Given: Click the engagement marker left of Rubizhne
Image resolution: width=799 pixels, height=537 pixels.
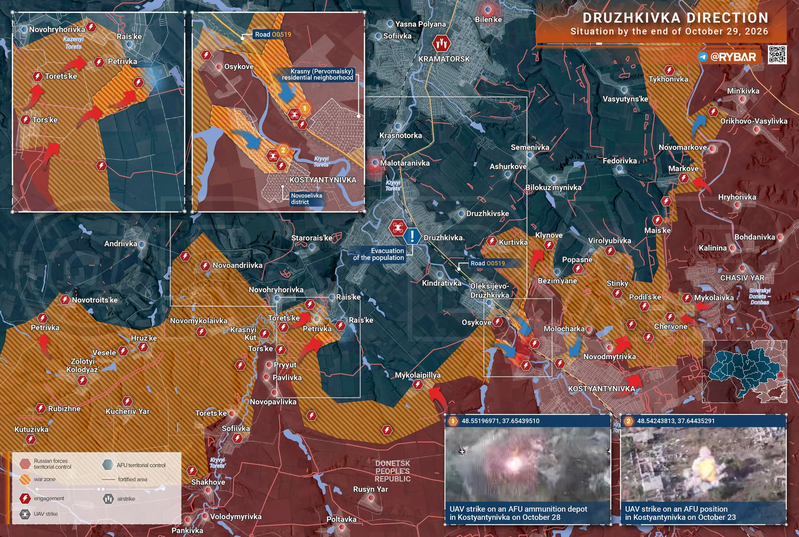Looking at the screenshot, I should tap(41, 408).
